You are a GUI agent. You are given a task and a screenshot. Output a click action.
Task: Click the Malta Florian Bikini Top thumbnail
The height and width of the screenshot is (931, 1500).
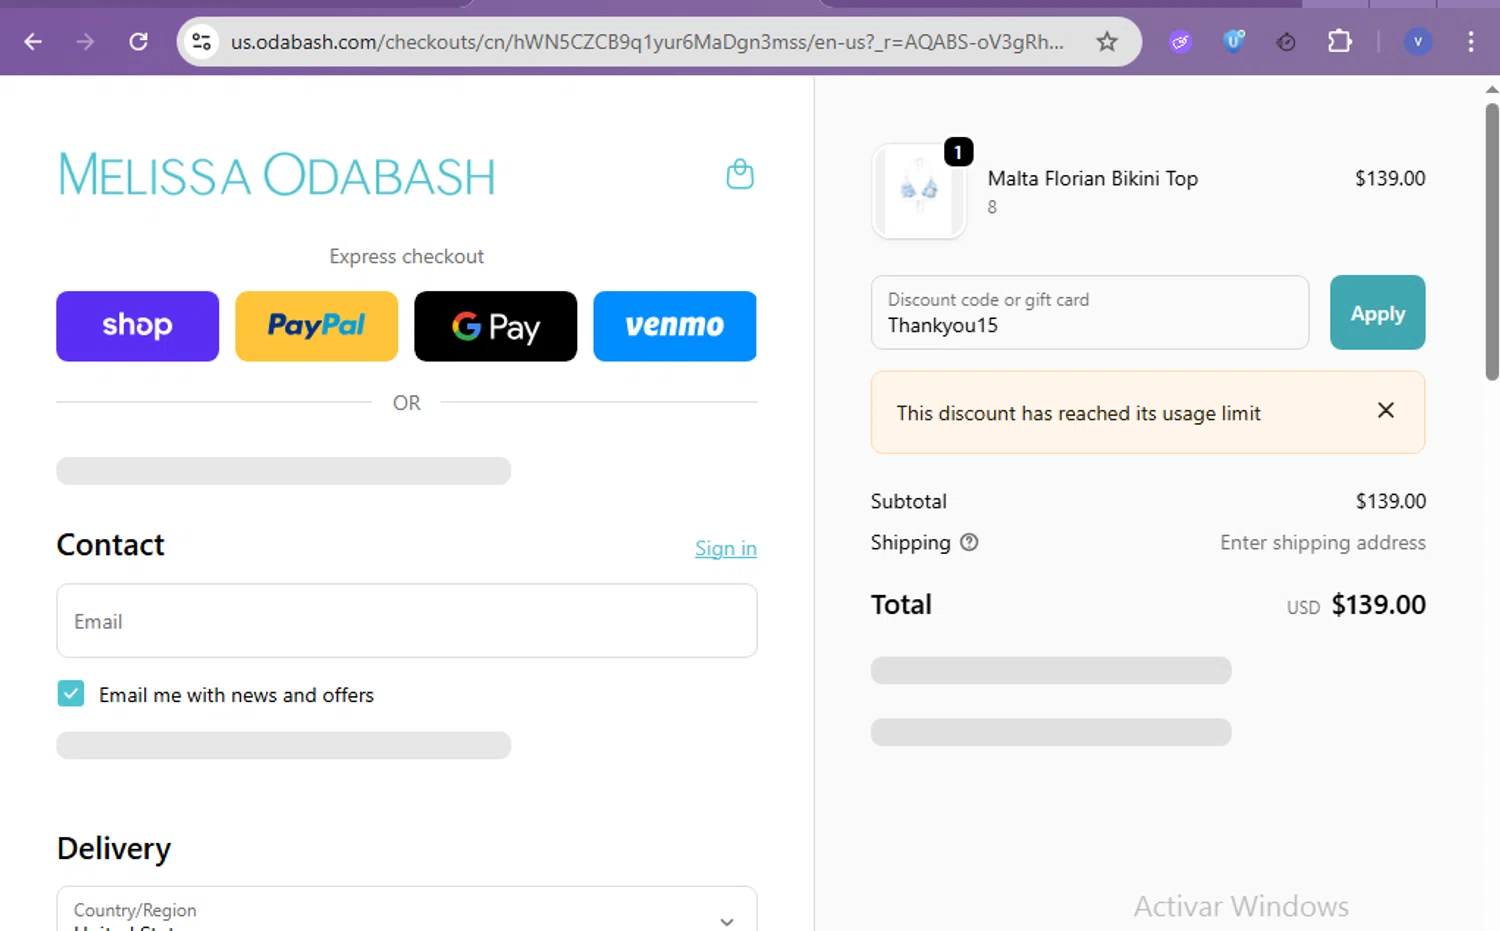tap(919, 190)
